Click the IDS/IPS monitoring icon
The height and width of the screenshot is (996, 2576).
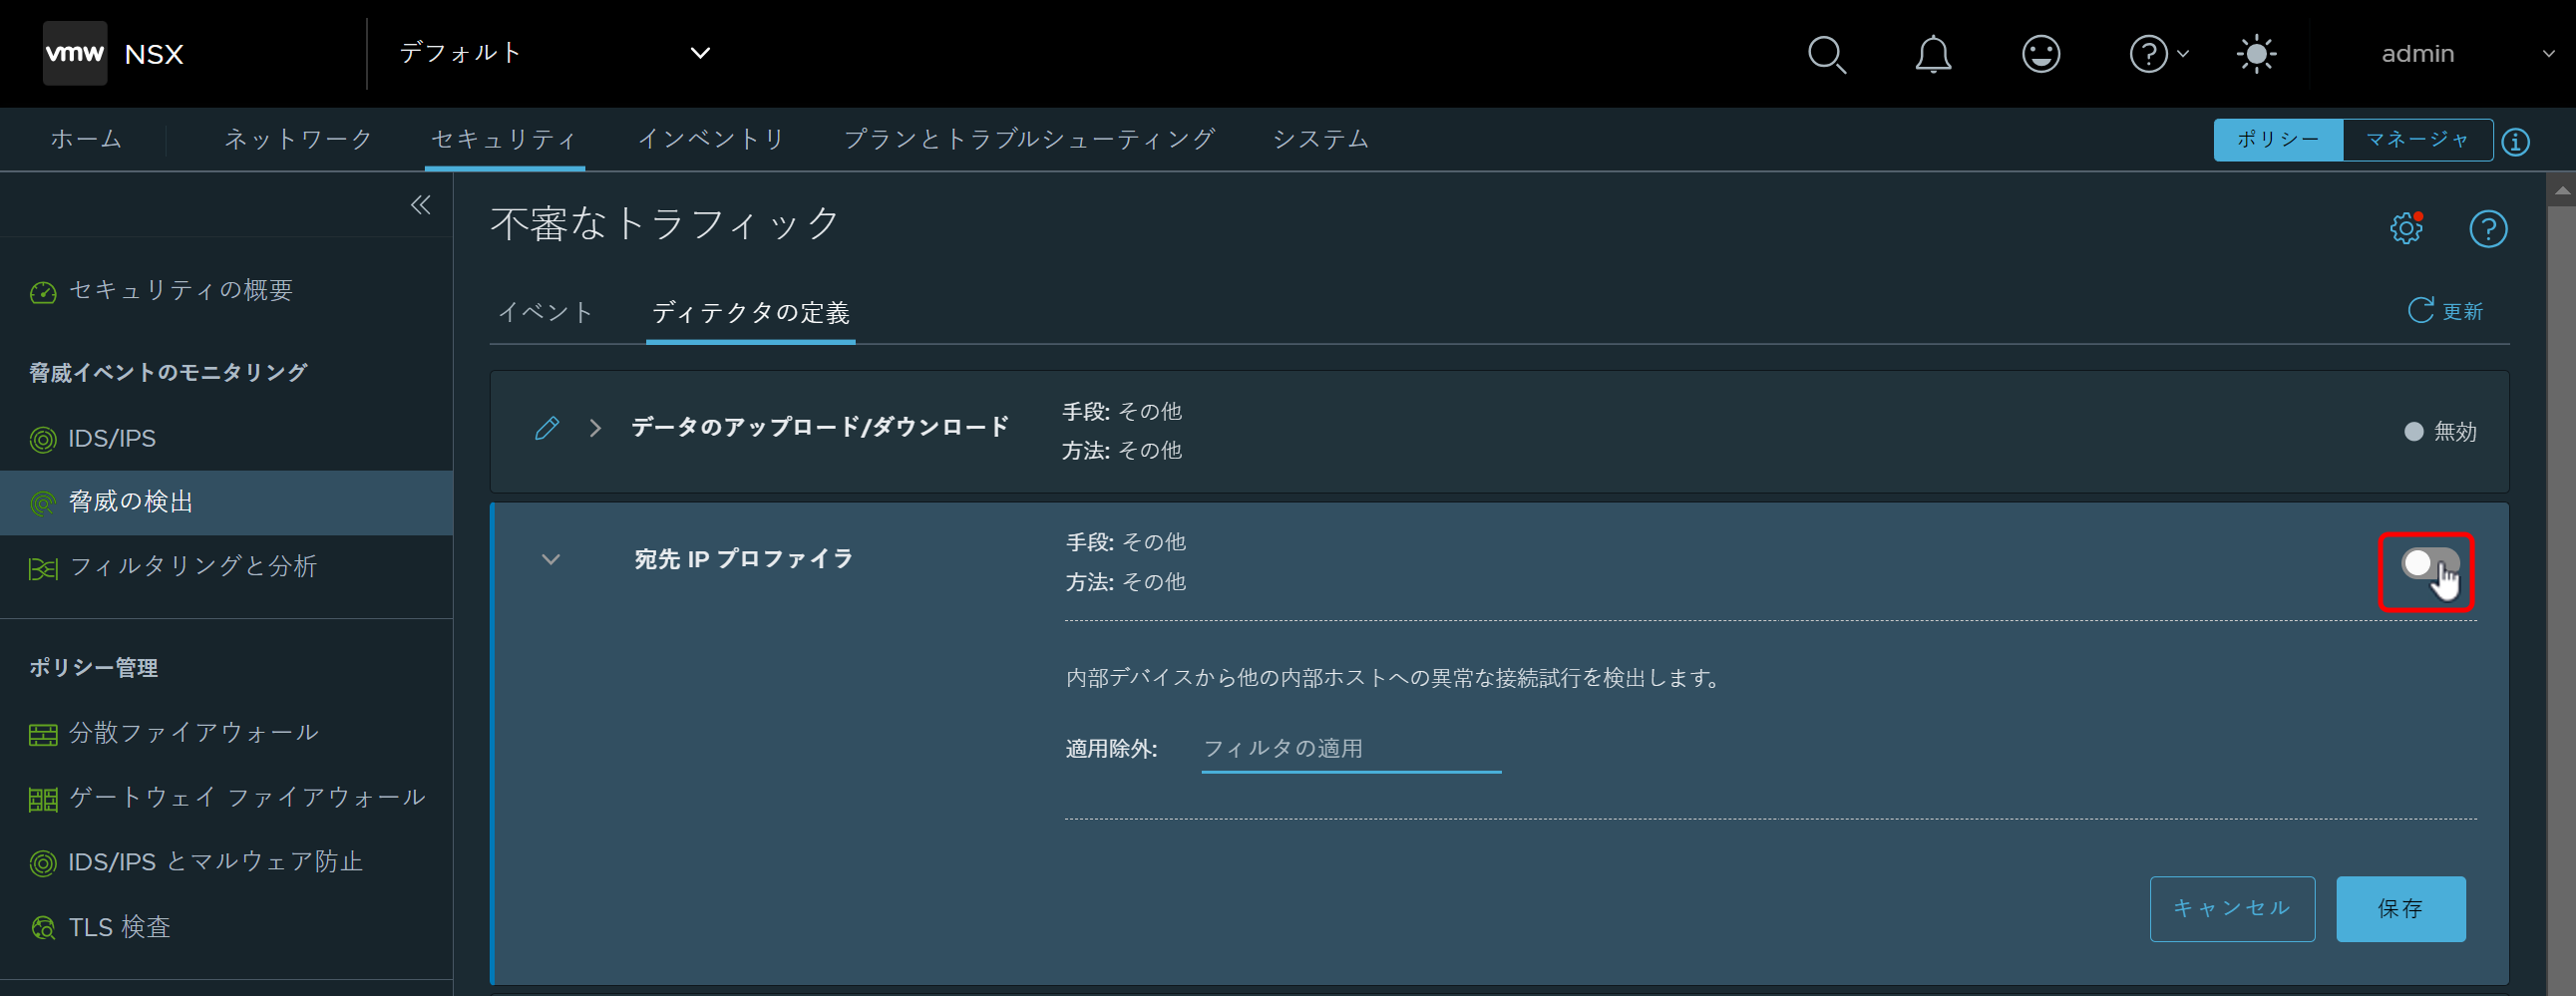(43, 439)
